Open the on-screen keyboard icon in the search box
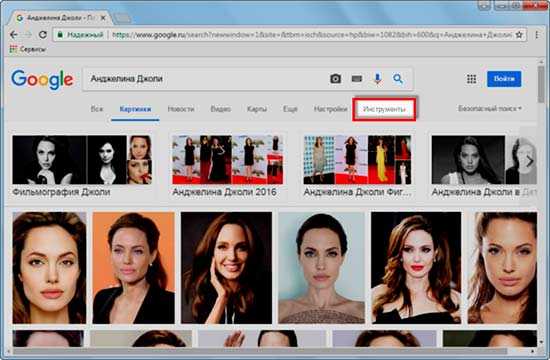The height and width of the screenshot is (360, 550). point(357,79)
